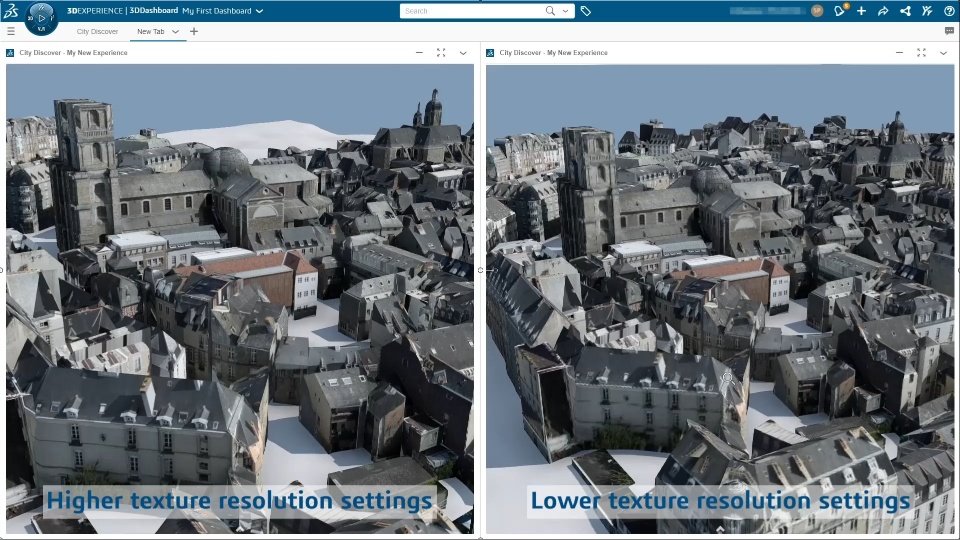The height and width of the screenshot is (540, 960).
Task: Click the 3DDashboard title text
Action: pyautogui.click(x=153, y=10)
